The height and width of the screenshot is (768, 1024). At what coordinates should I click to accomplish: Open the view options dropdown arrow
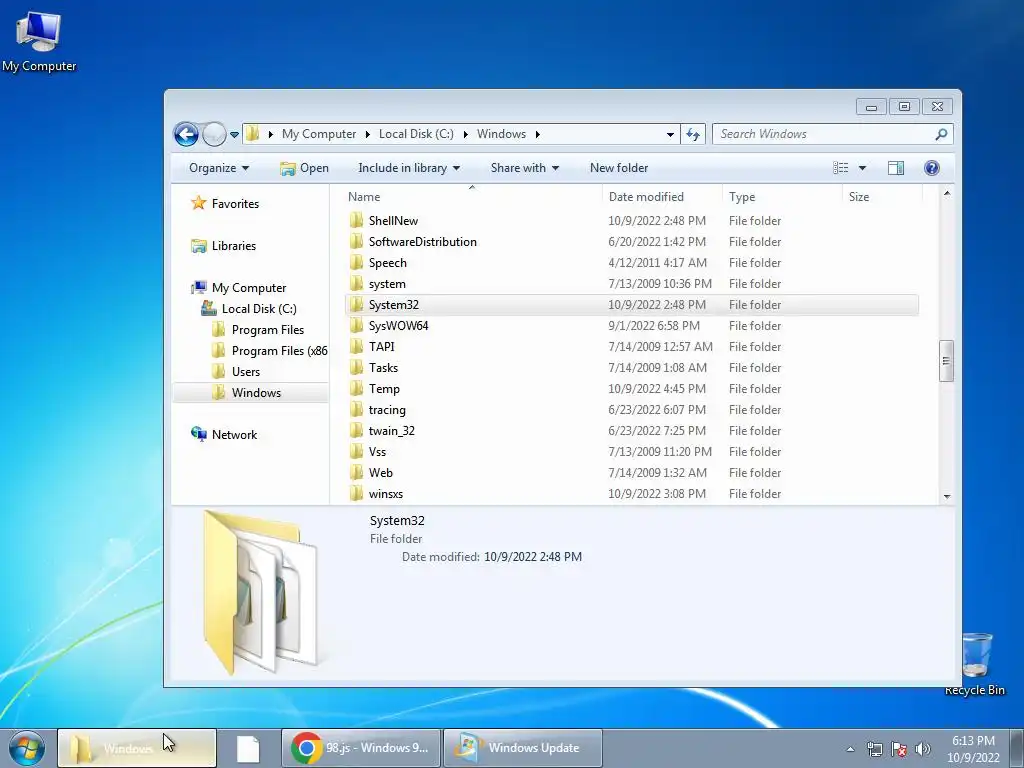pyautogui.click(x=862, y=168)
